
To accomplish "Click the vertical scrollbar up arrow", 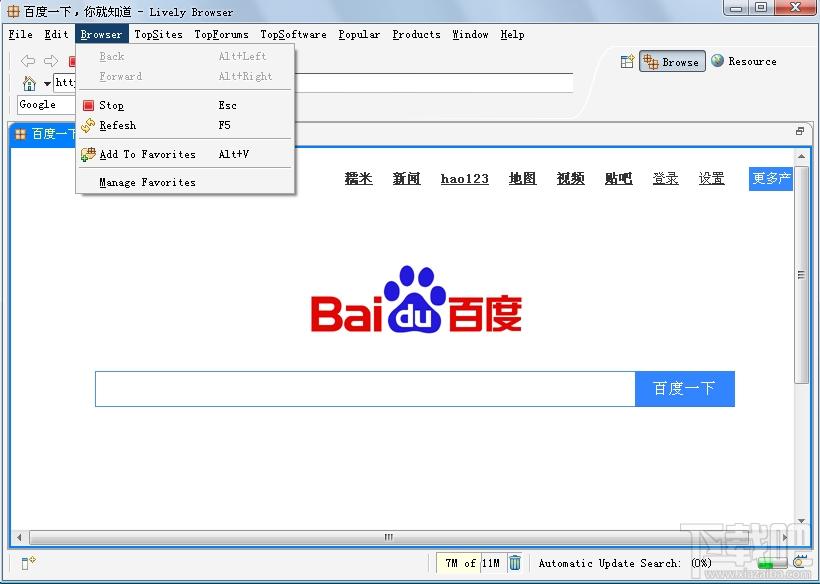I will point(801,156).
